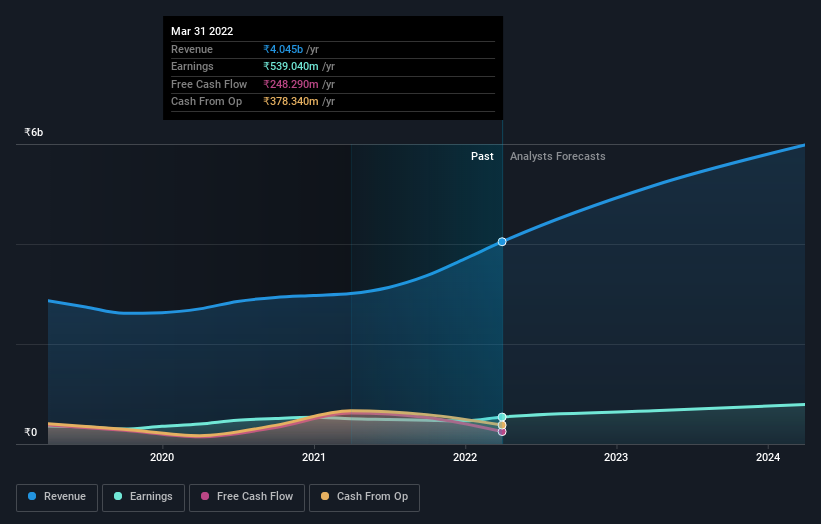Select the 2020 axis label

(162, 458)
